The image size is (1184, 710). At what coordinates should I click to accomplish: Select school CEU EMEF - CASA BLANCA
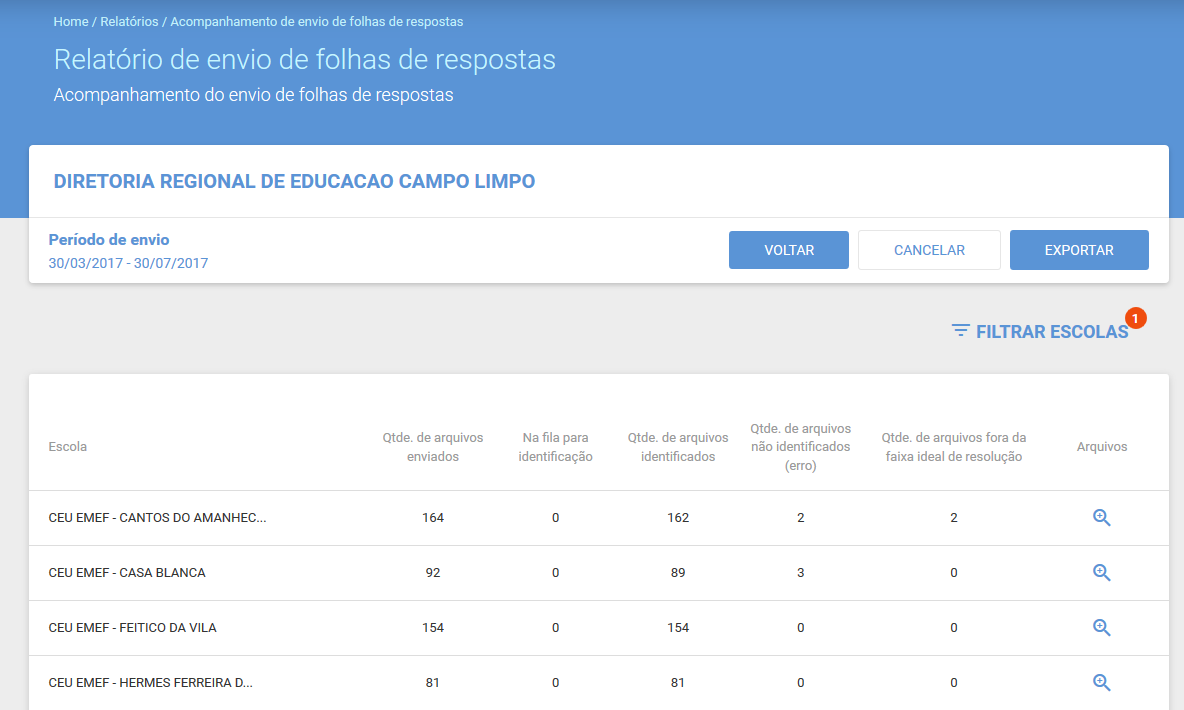point(127,573)
